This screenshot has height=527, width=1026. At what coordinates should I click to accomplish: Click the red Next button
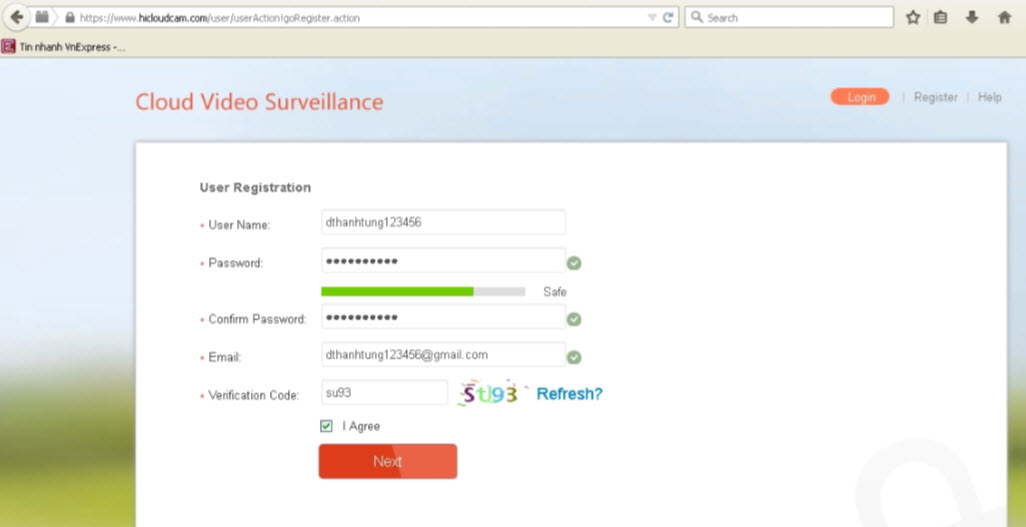pos(387,461)
